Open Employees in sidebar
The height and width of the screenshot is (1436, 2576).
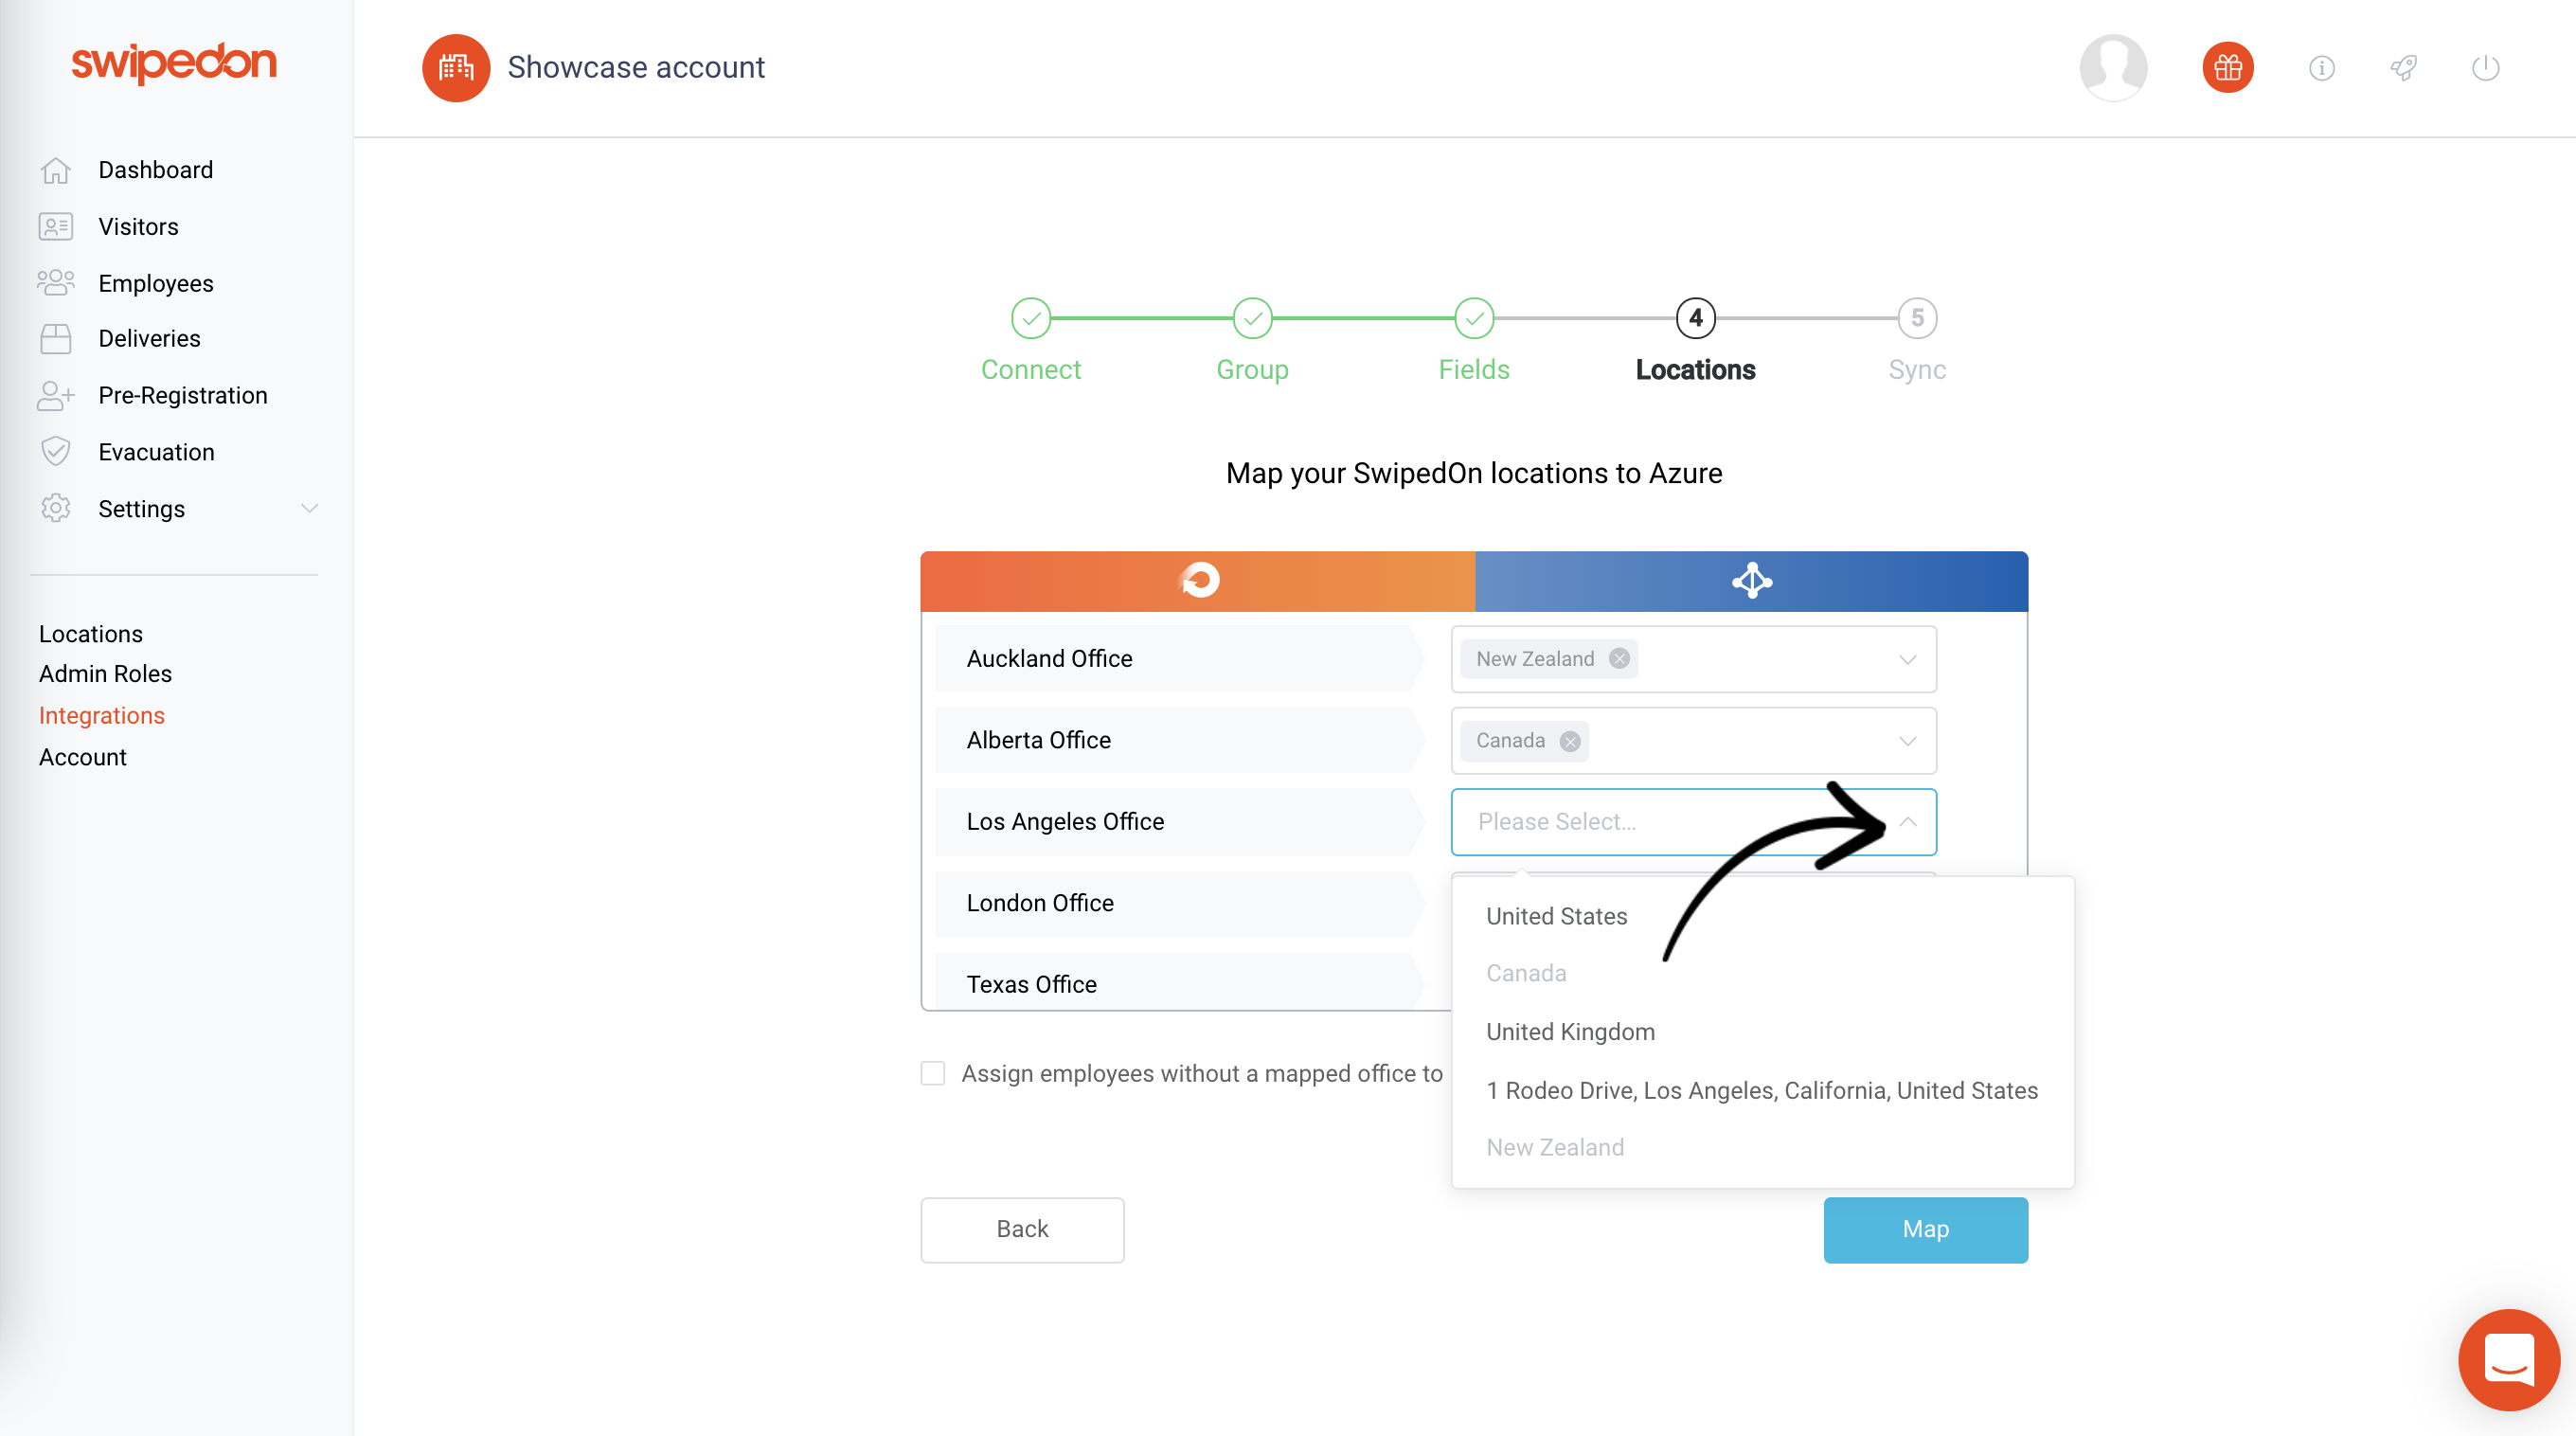point(155,284)
